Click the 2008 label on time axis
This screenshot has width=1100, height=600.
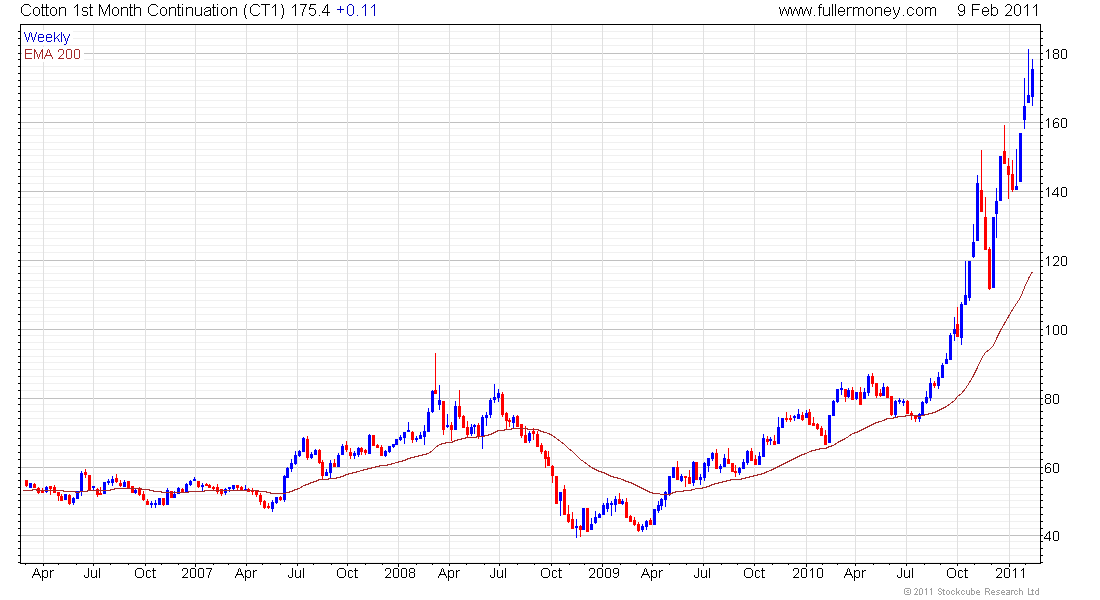(x=400, y=573)
